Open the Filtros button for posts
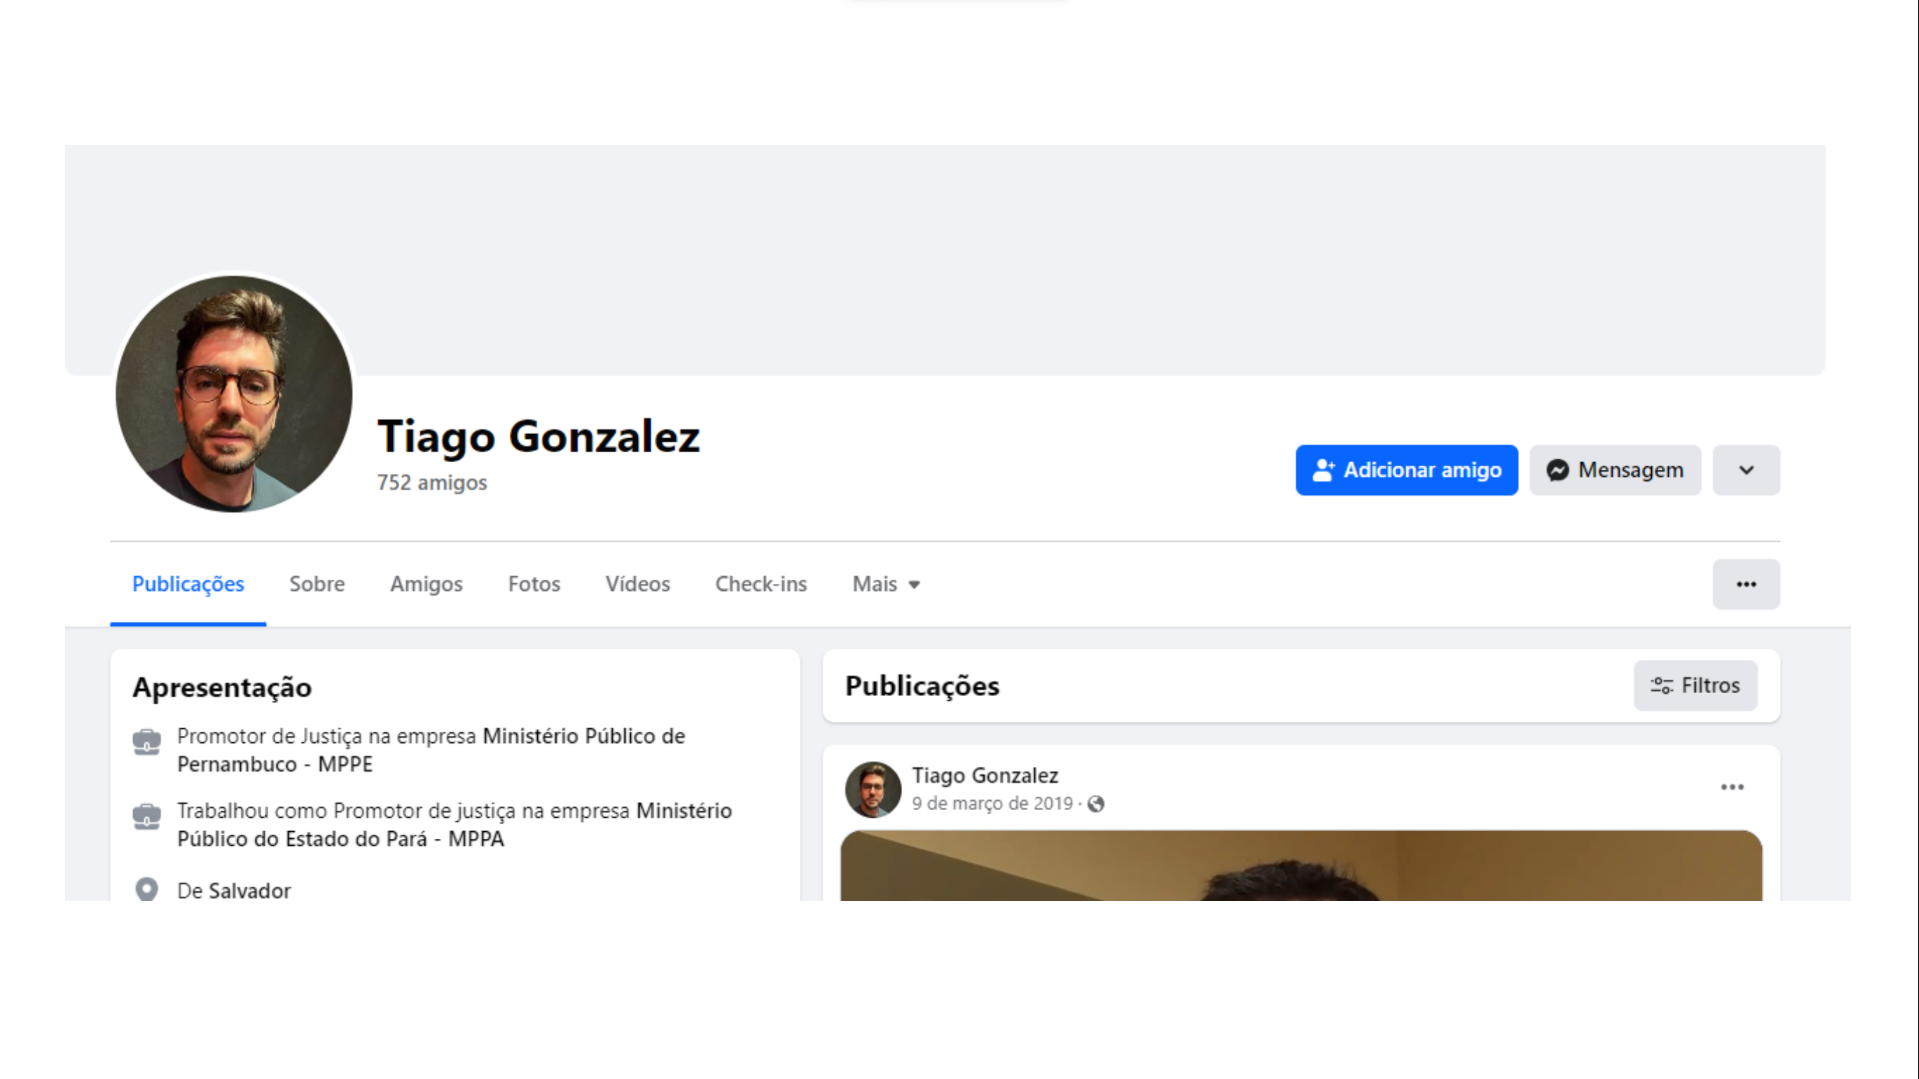 point(1695,685)
